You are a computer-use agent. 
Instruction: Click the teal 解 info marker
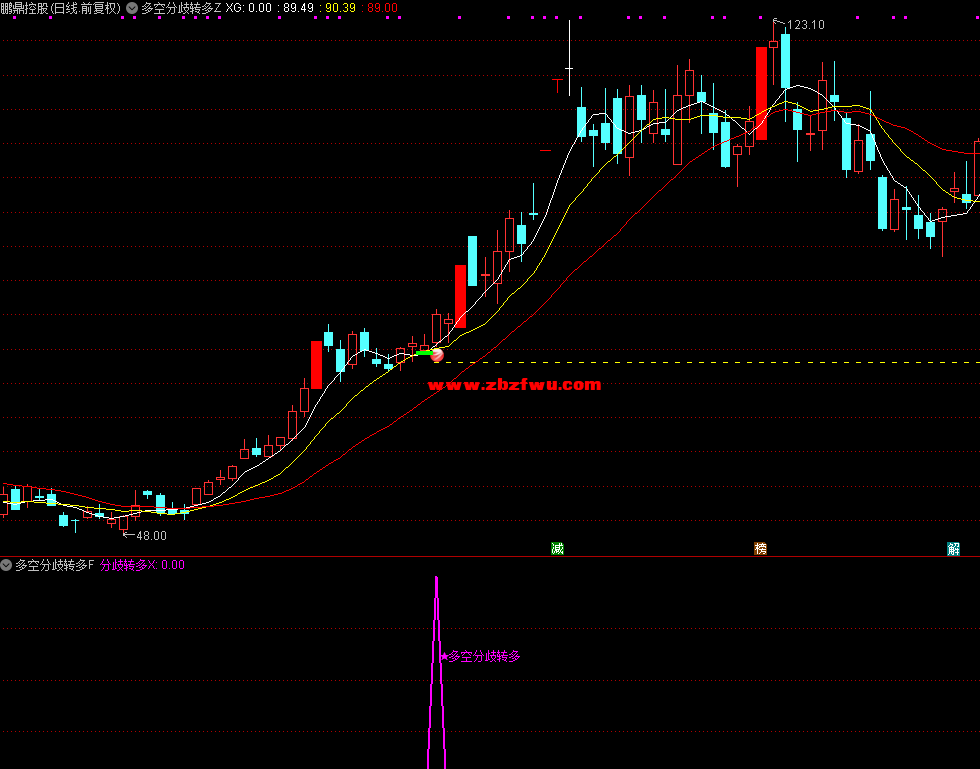click(953, 548)
